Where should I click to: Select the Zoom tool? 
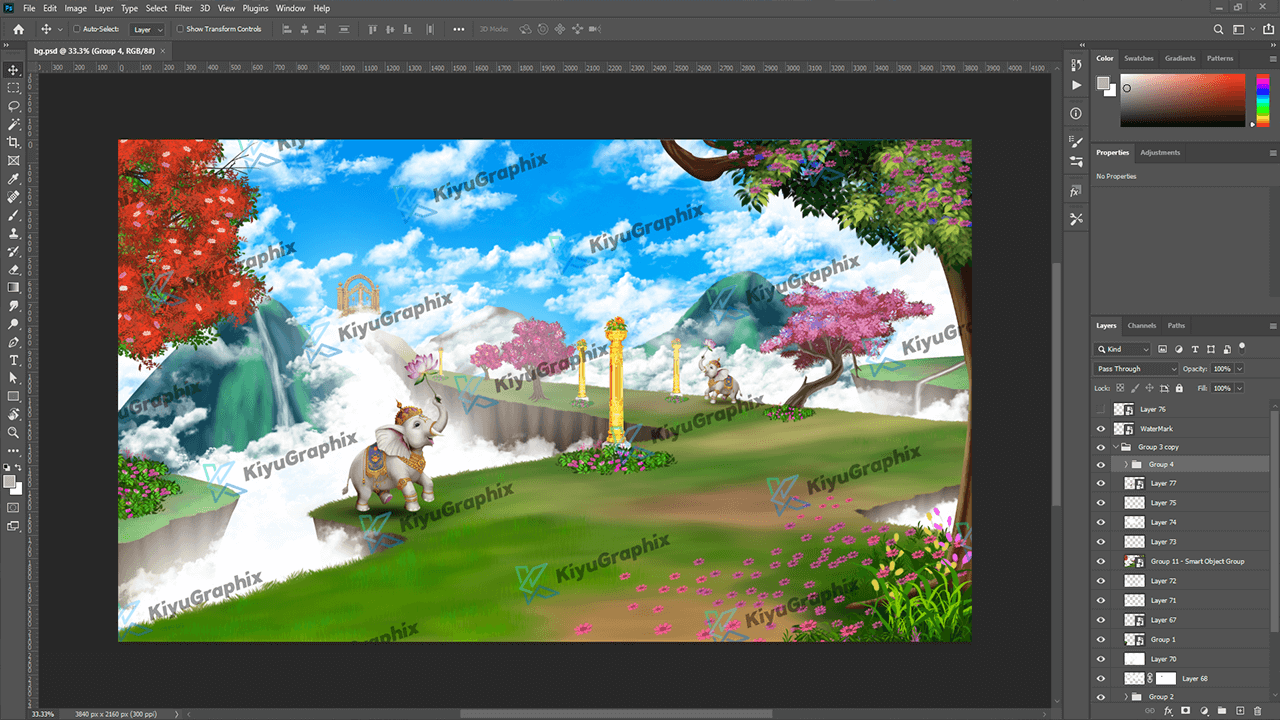(14, 433)
